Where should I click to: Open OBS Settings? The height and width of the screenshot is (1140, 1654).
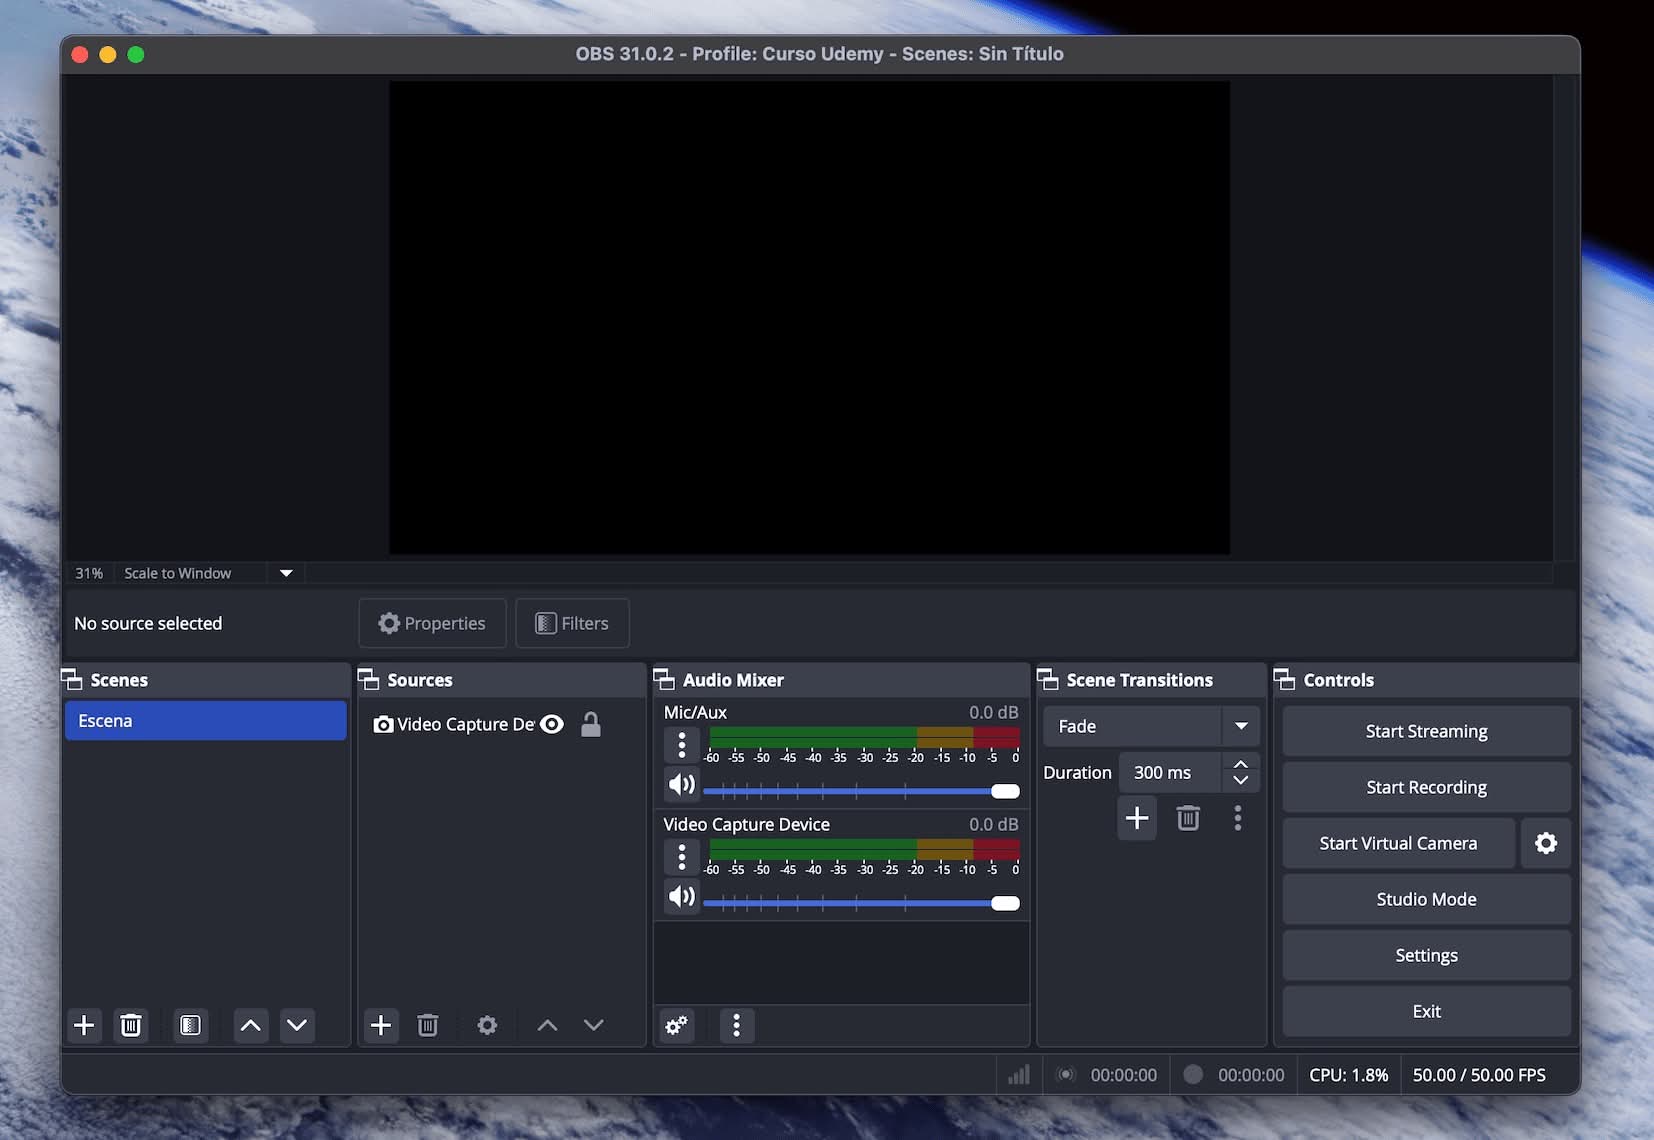(1427, 955)
